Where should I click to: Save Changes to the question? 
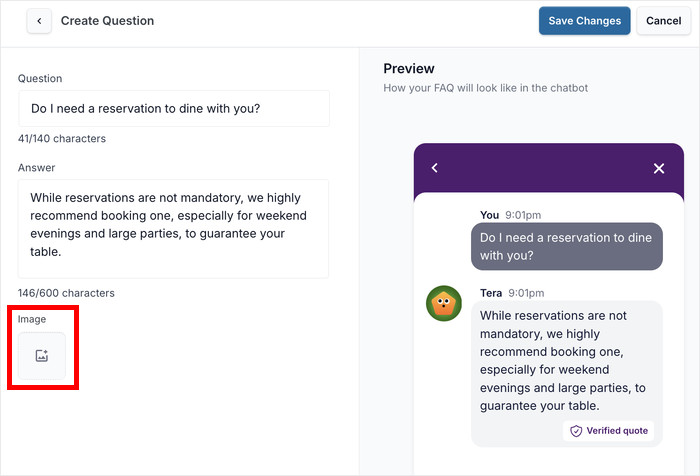tap(584, 21)
